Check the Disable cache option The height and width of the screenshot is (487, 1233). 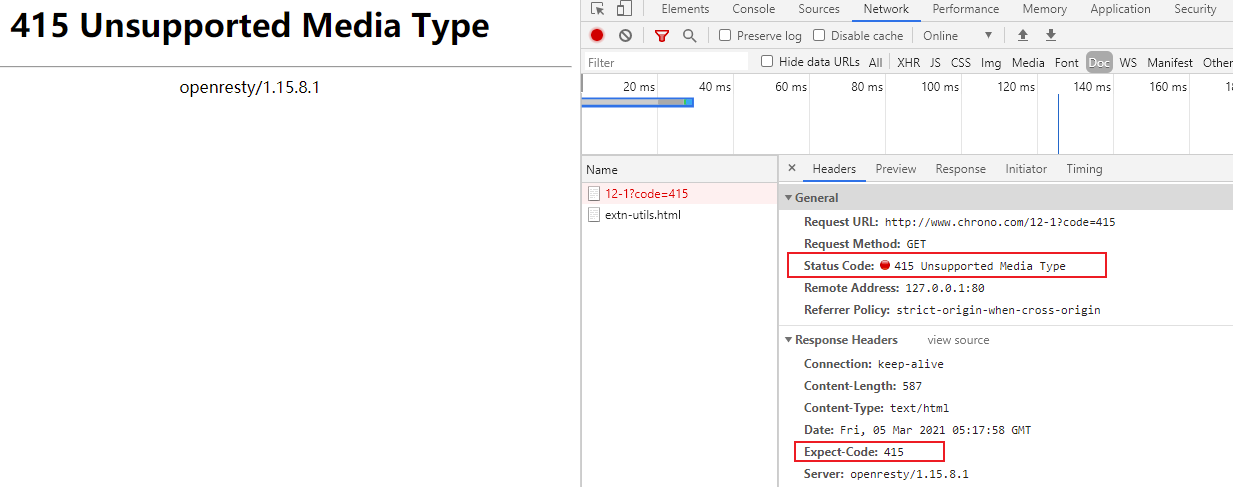click(819, 36)
